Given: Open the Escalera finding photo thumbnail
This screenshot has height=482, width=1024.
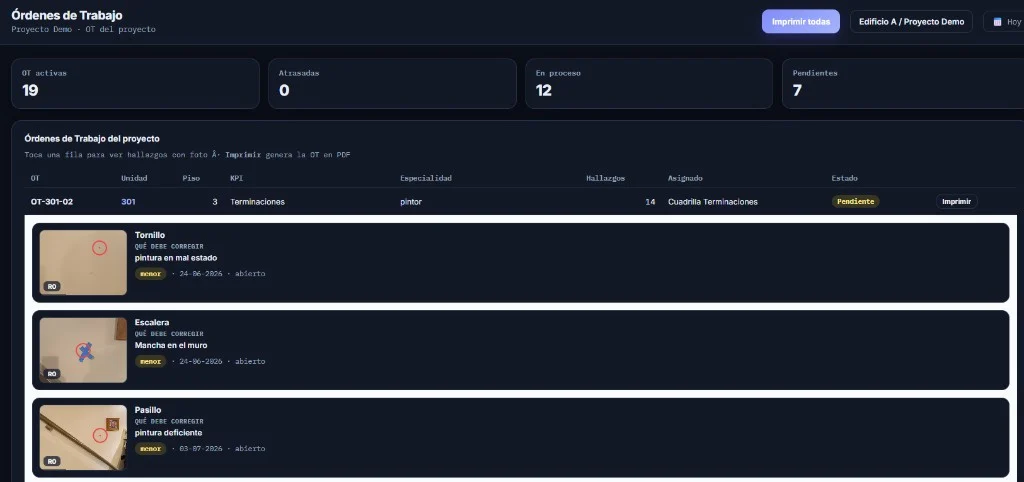Looking at the screenshot, I should coord(83,350).
